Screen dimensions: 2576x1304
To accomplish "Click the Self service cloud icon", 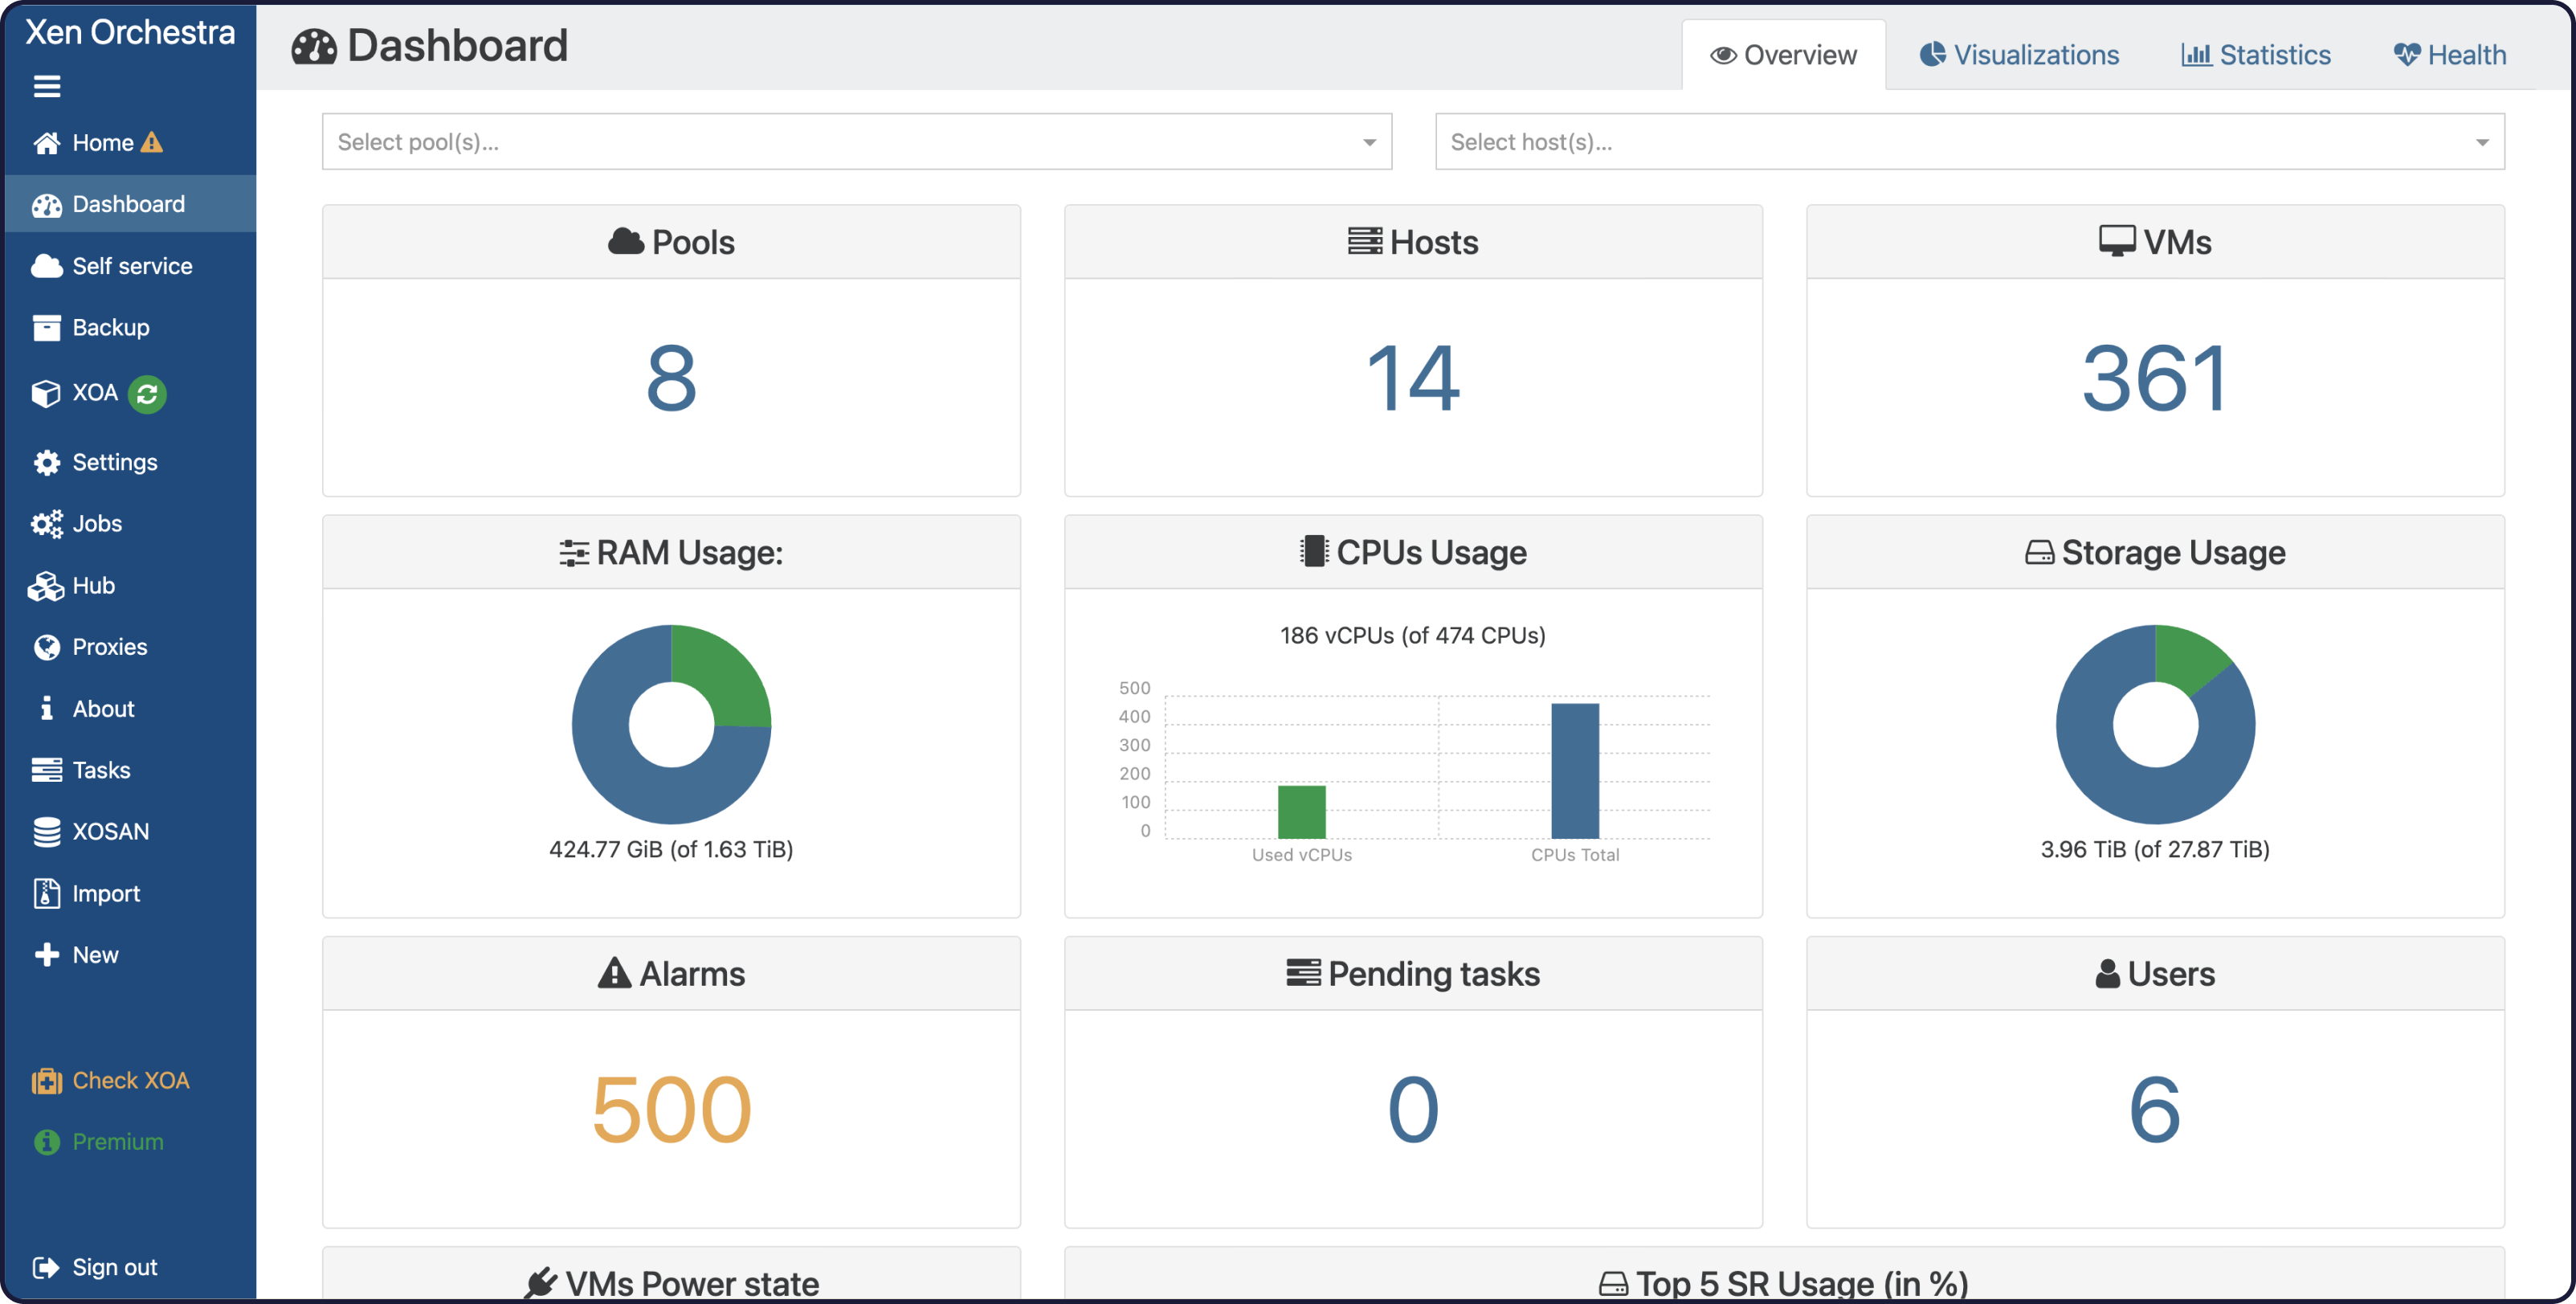I will [x=47, y=266].
